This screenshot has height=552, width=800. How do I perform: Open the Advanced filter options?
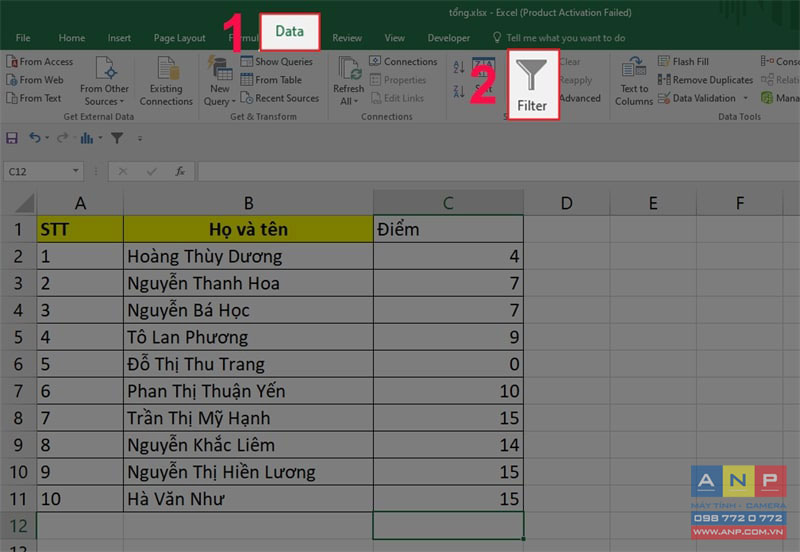(x=580, y=98)
